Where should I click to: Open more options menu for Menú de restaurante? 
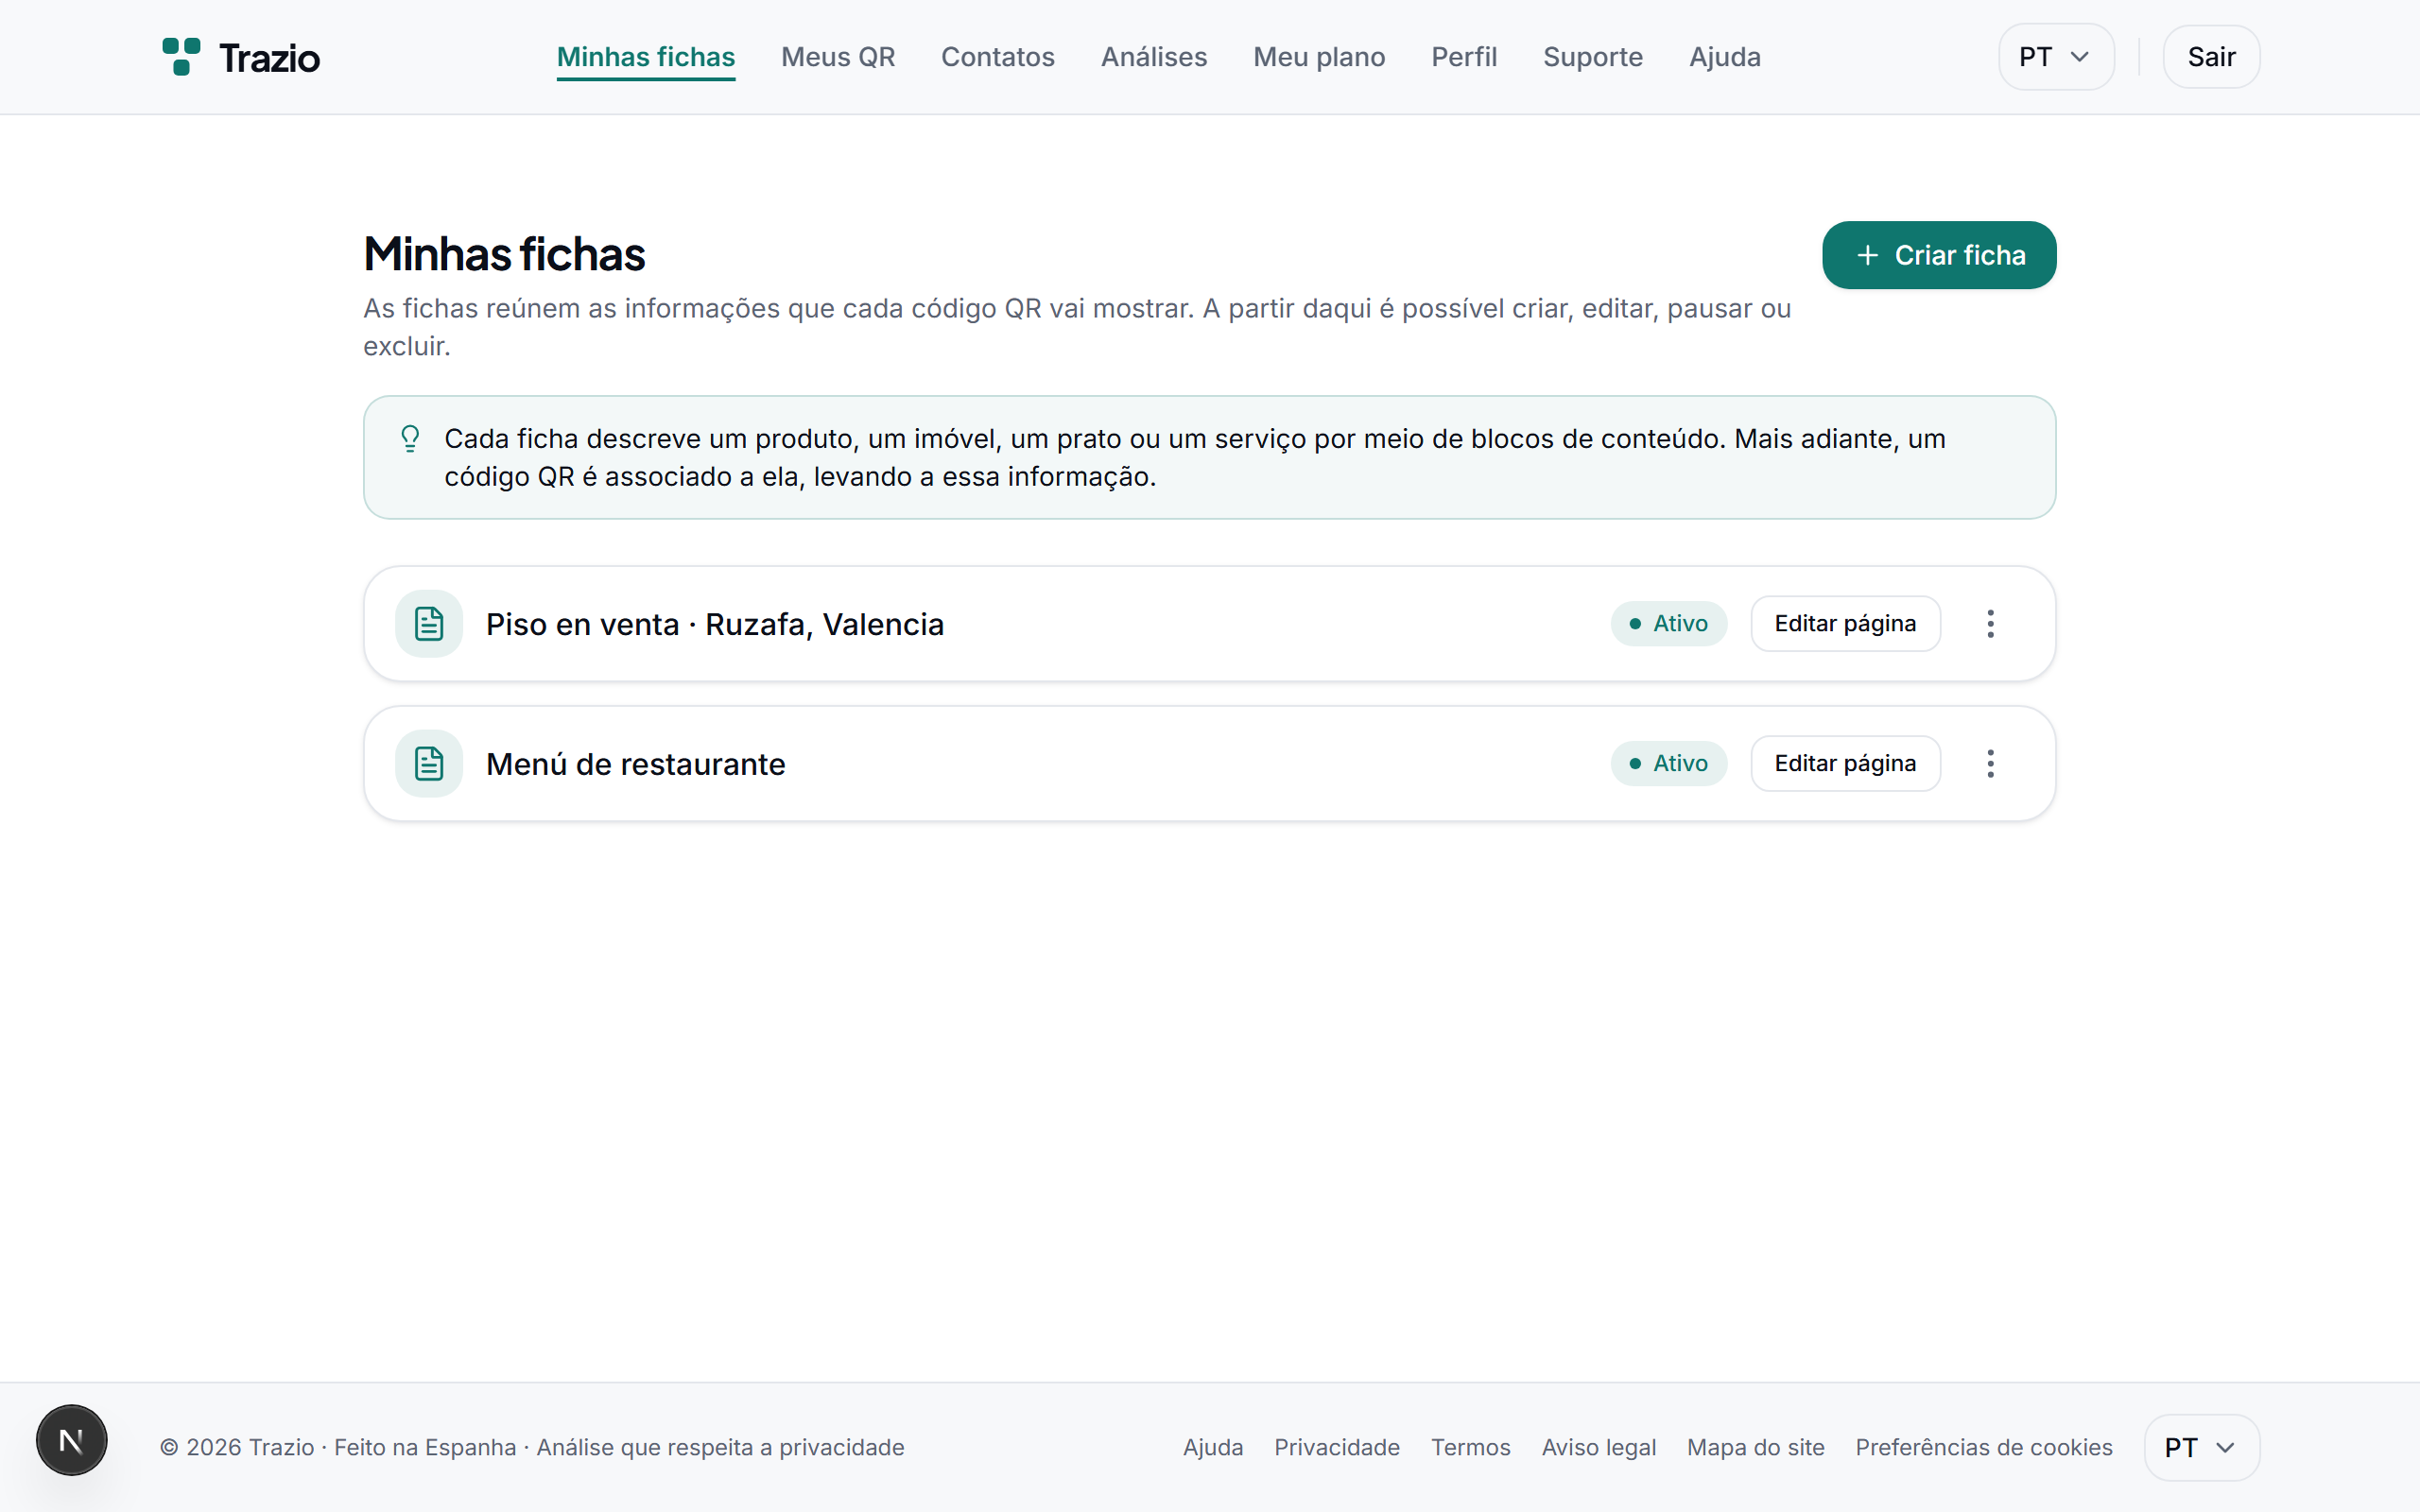(x=1990, y=764)
